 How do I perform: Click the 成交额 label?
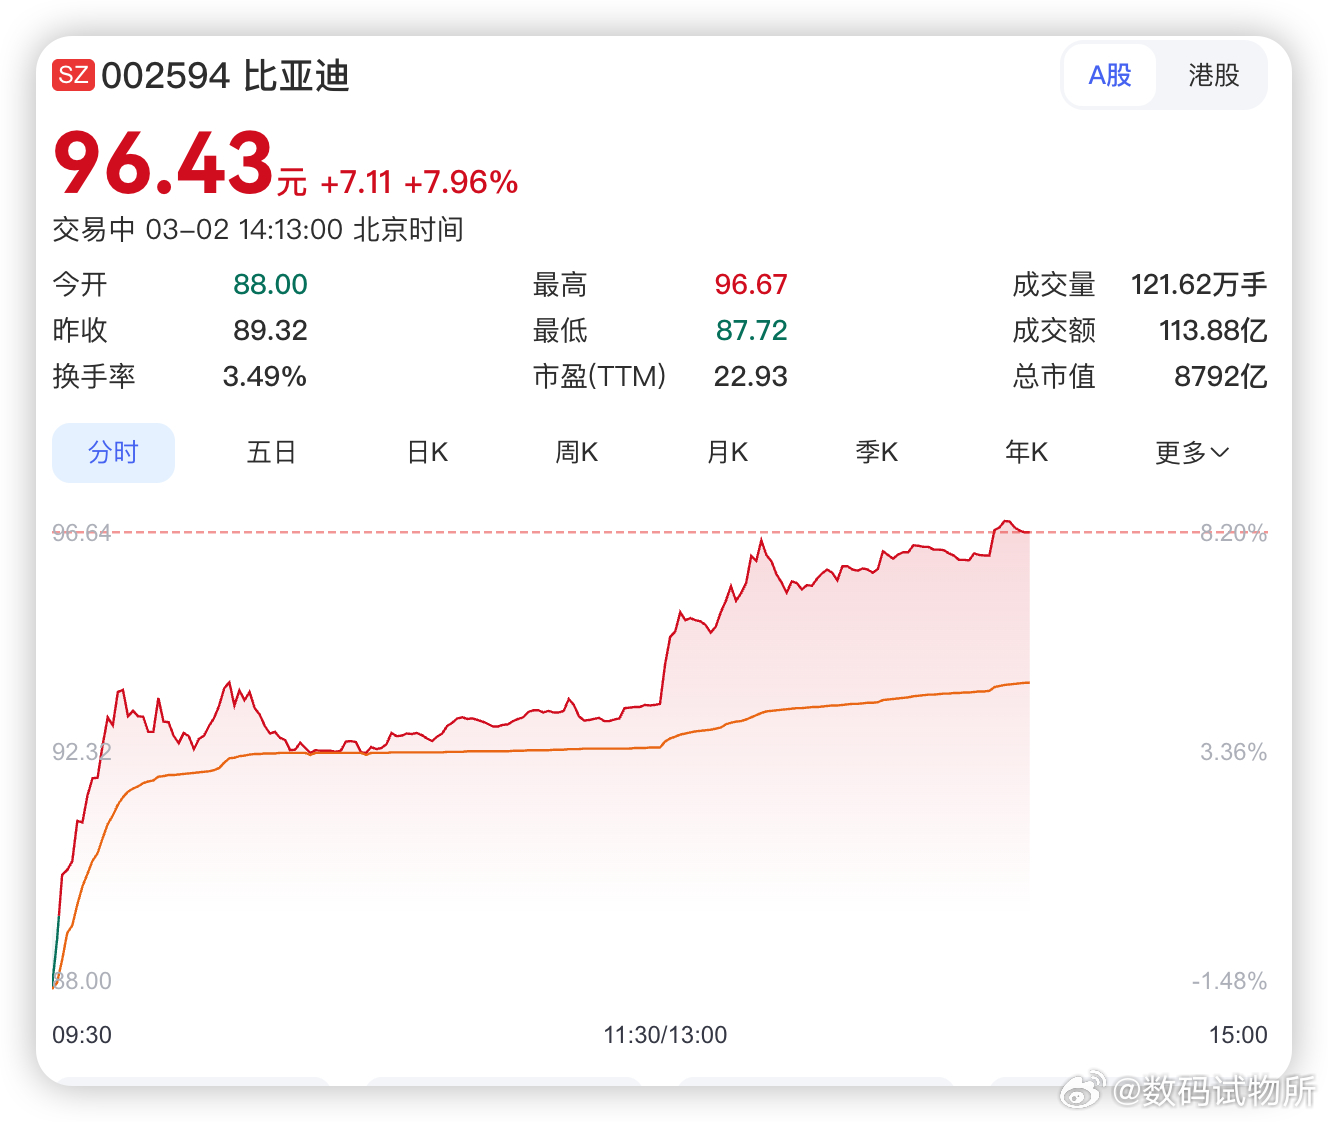coord(1054,331)
